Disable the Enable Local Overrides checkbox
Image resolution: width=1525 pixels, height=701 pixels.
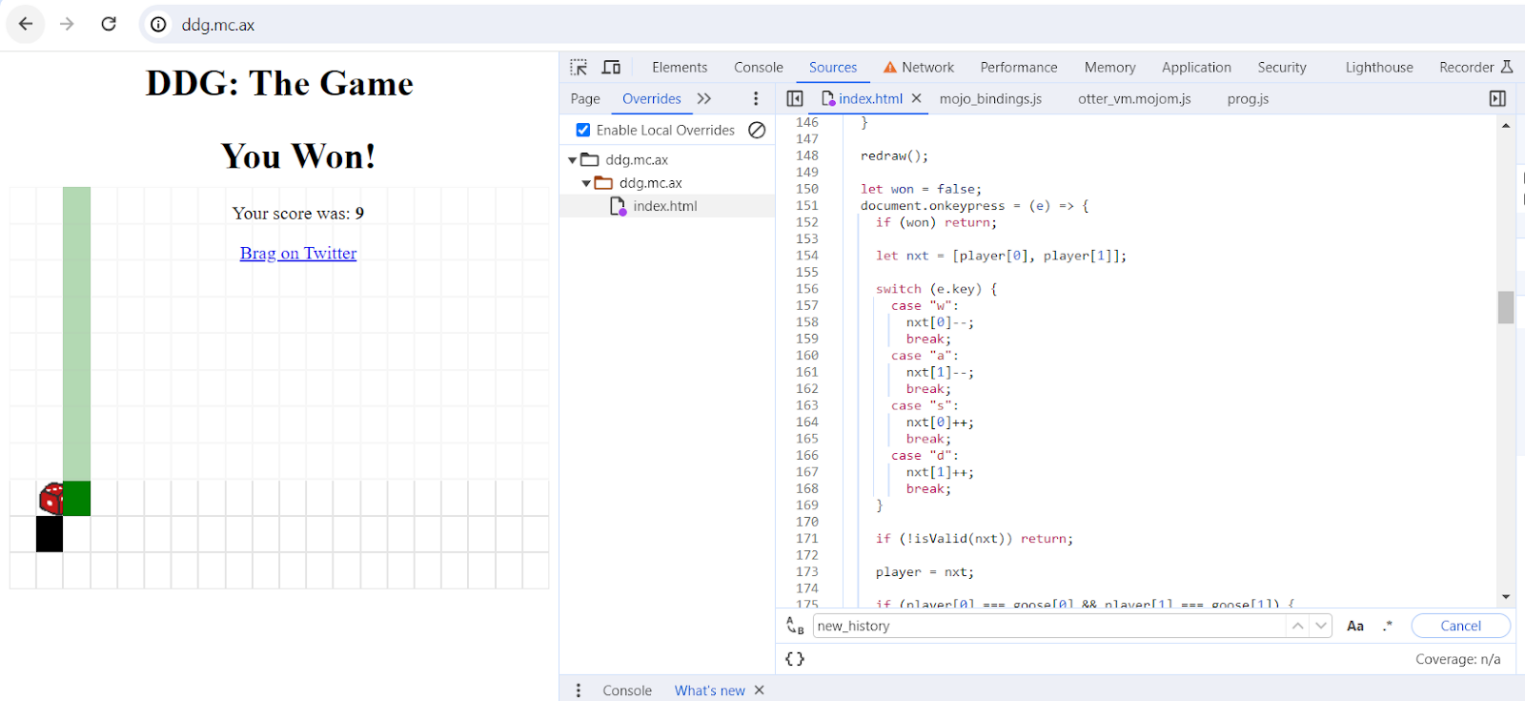click(x=583, y=130)
